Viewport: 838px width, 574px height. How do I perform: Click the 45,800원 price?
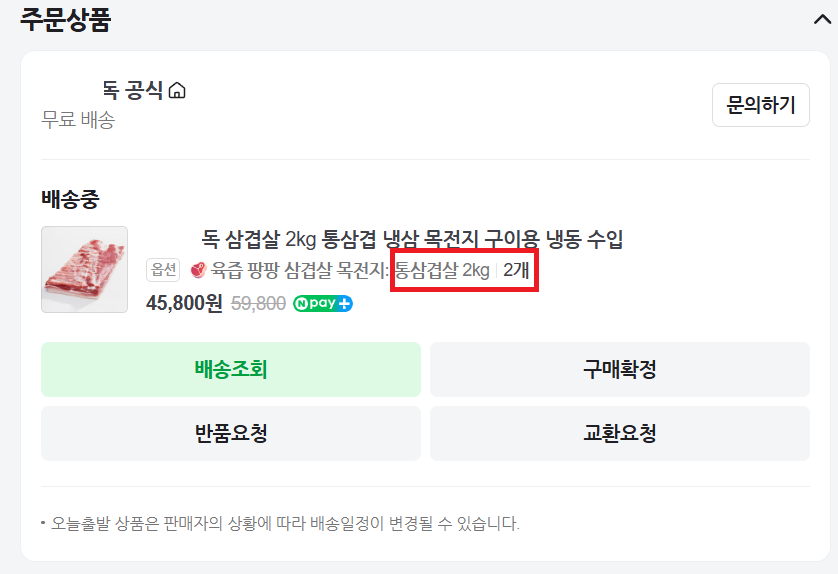point(184,303)
